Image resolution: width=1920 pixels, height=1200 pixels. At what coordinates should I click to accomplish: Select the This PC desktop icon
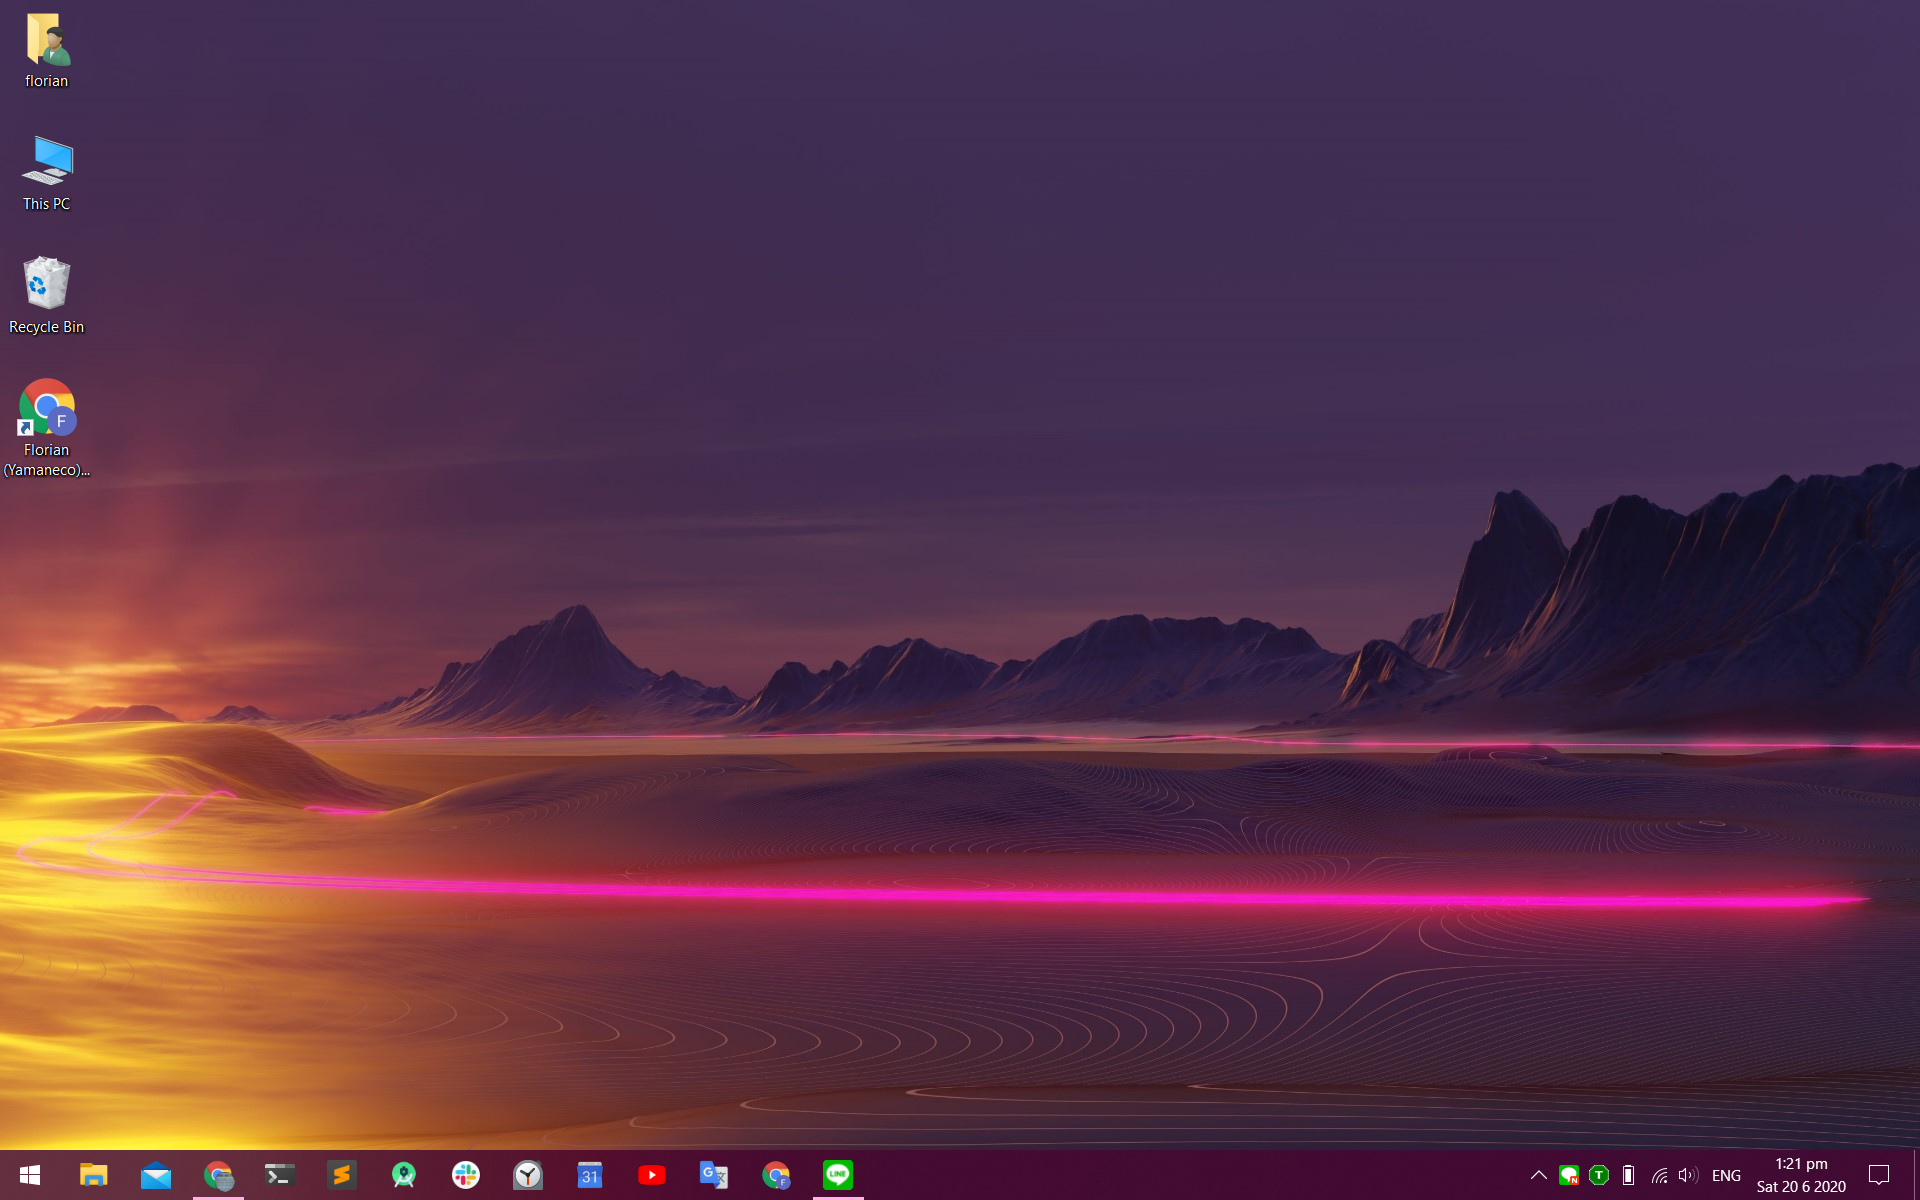[x=46, y=172]
